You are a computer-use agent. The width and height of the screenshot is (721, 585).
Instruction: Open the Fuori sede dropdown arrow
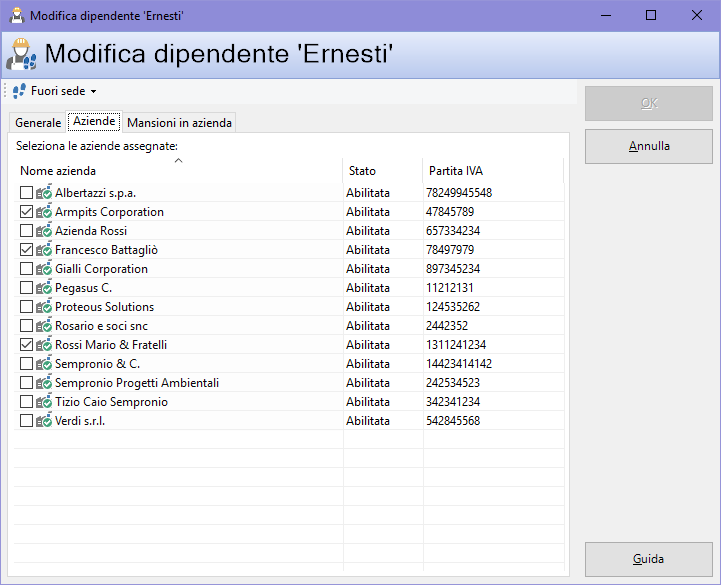pyautogui.click(x=94, y=92)
